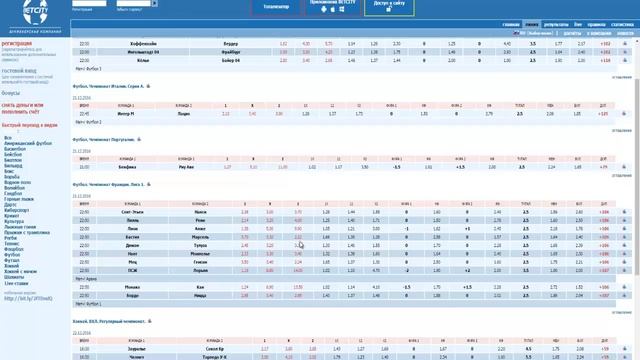Click team name Марсель in Бастия row
This screenshot has width=640, height=360.
[x=200, y=237]
